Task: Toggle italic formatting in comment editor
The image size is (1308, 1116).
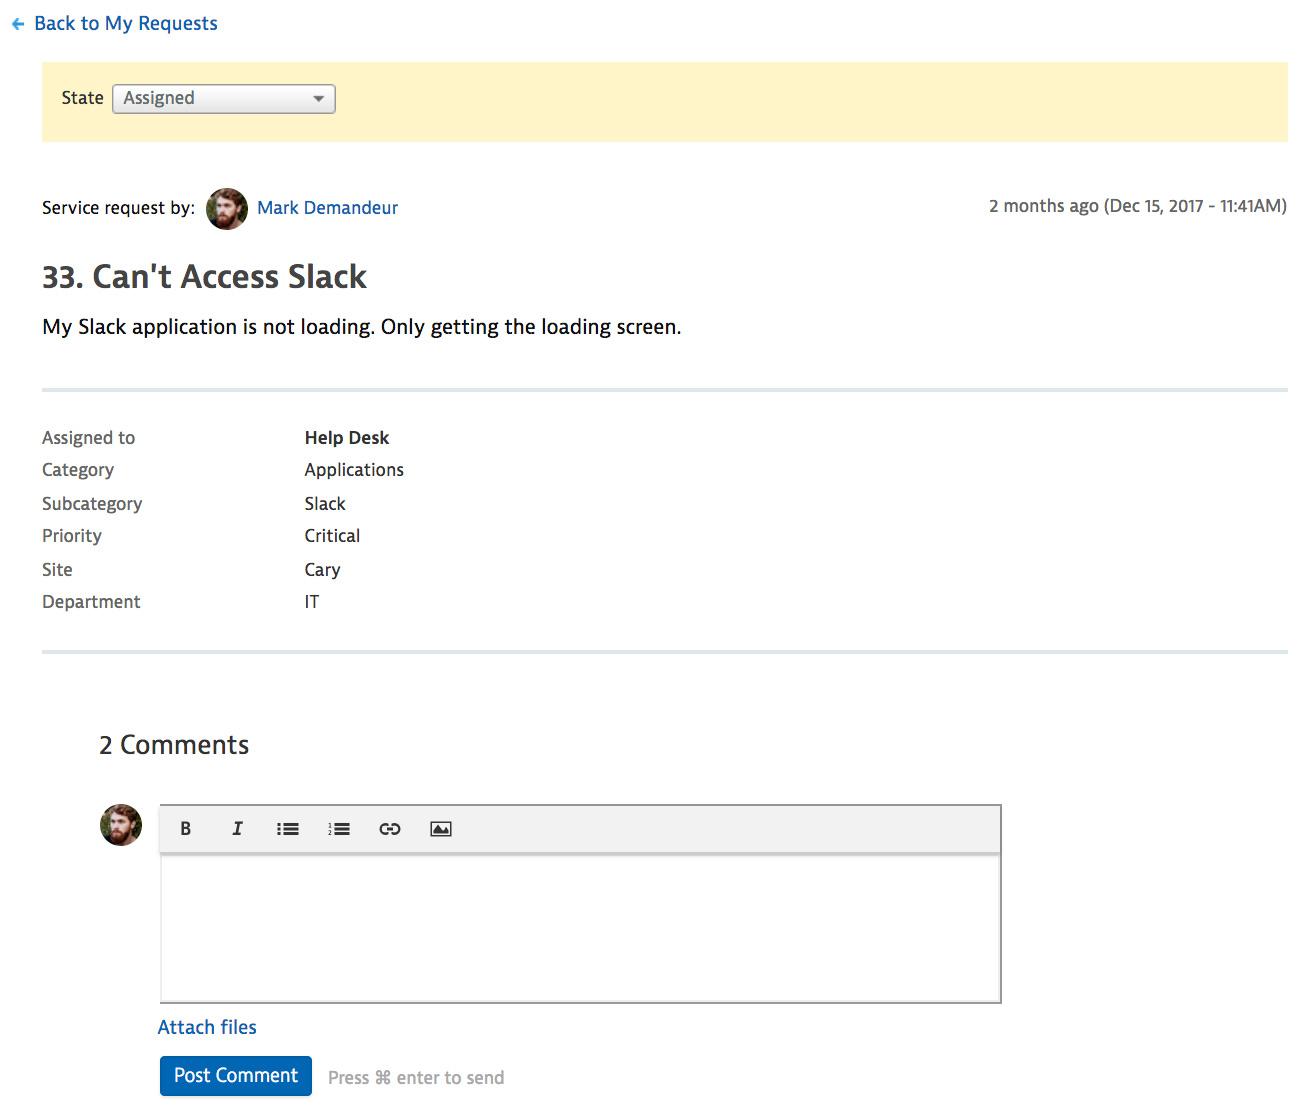Action: (x=237, y=829)
